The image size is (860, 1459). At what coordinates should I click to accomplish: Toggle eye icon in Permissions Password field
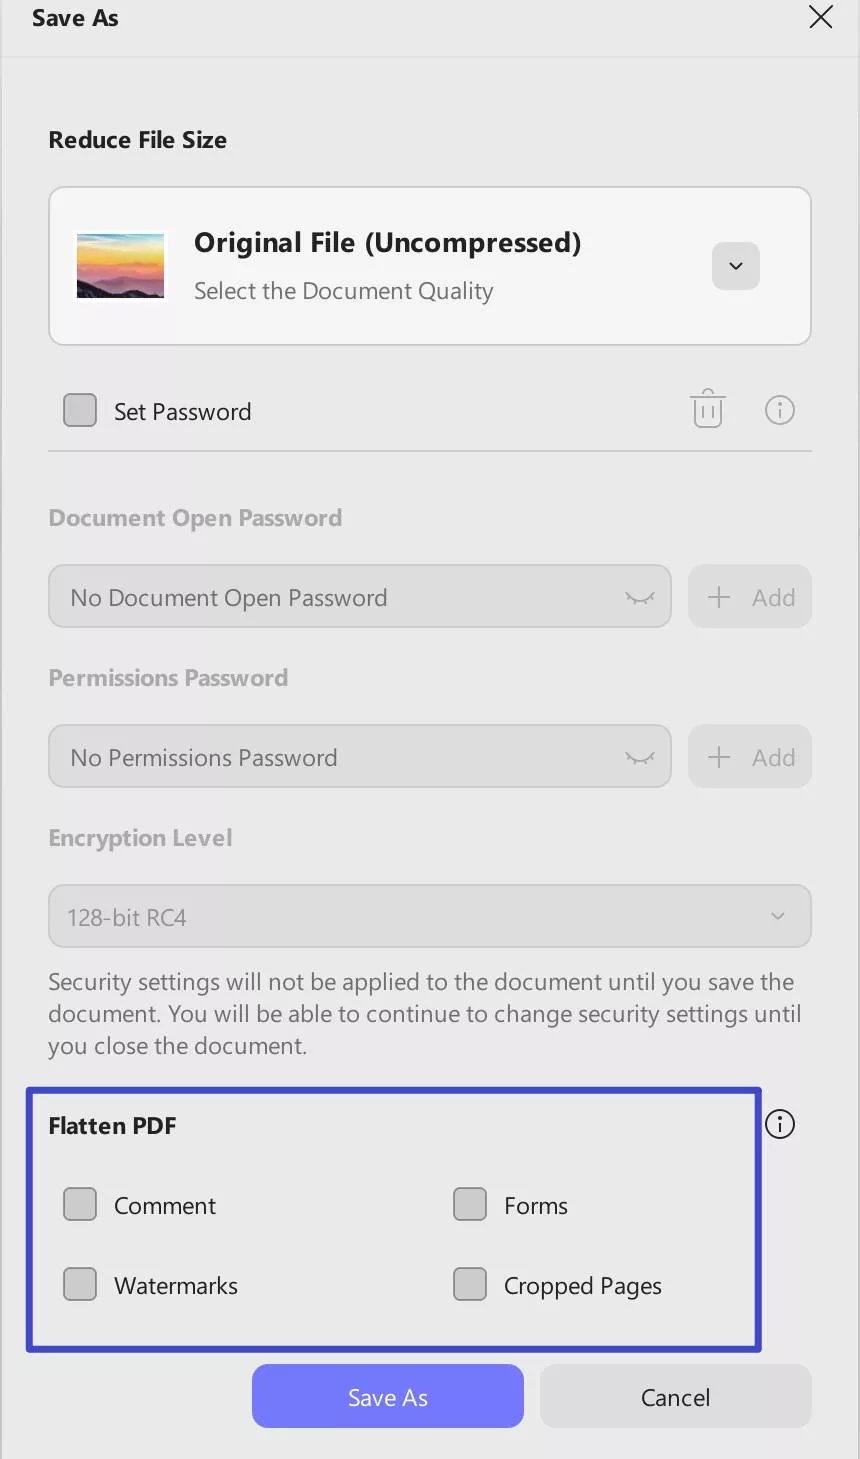click(x=640, y=758)
